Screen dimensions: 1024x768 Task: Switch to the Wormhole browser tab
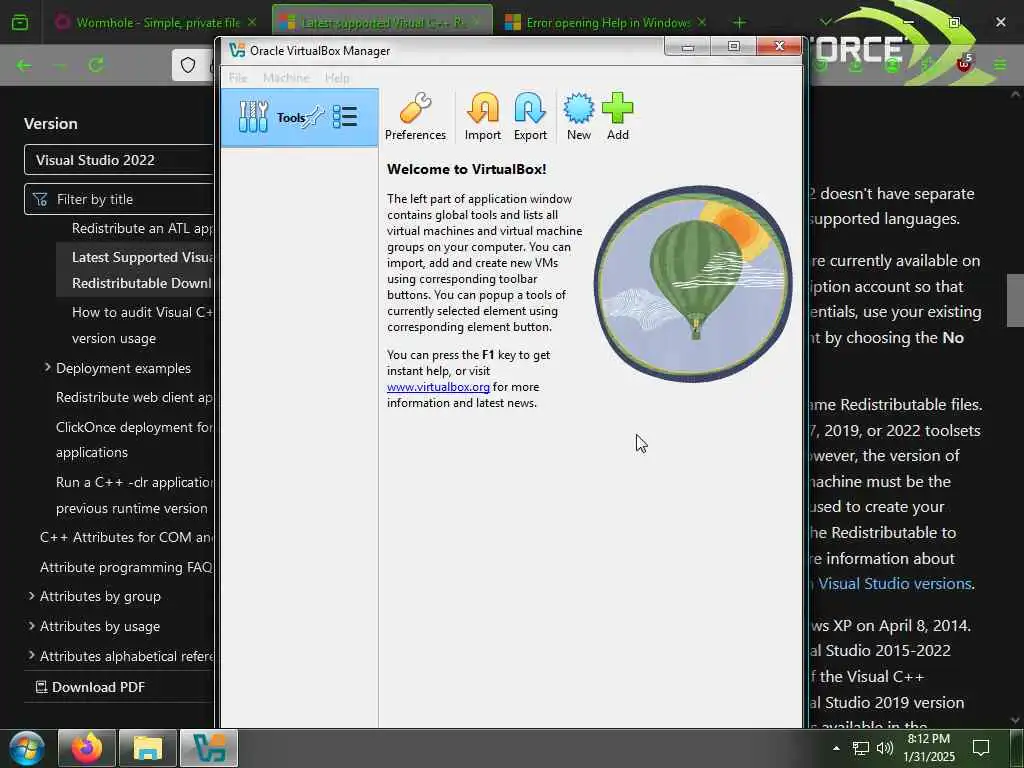157,23
